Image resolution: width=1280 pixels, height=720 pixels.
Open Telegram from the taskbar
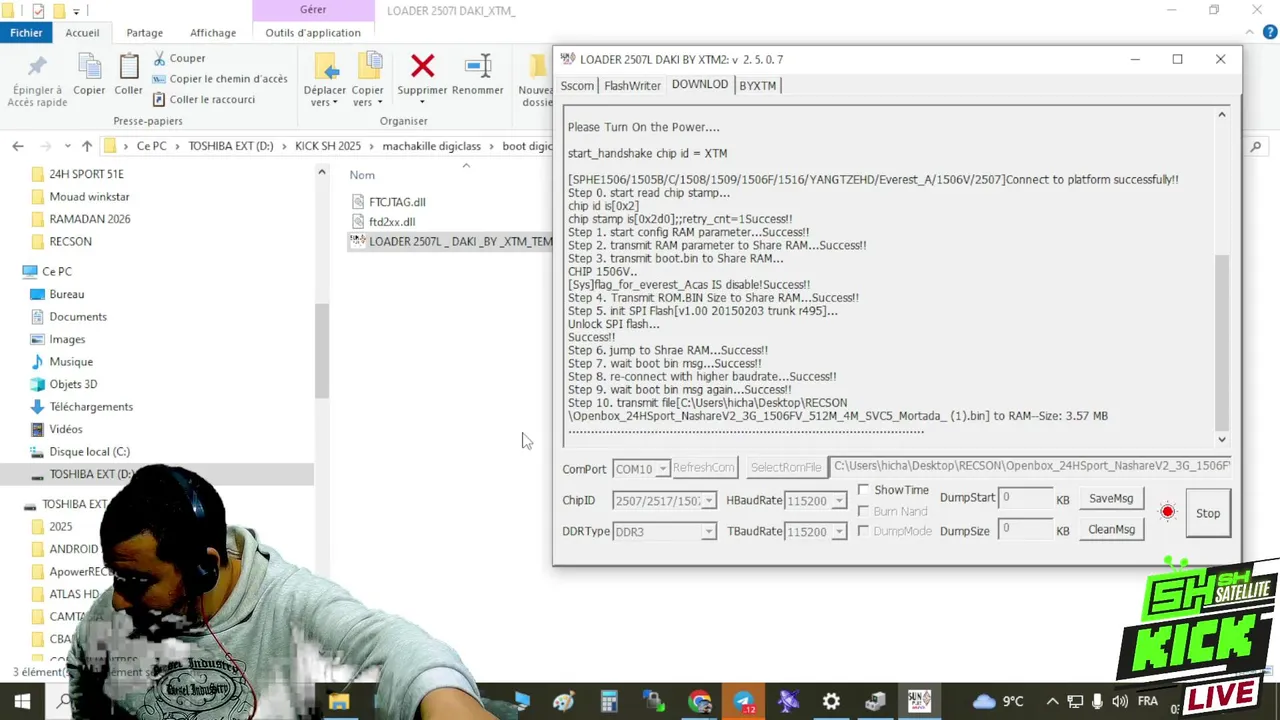click(744, 702)
